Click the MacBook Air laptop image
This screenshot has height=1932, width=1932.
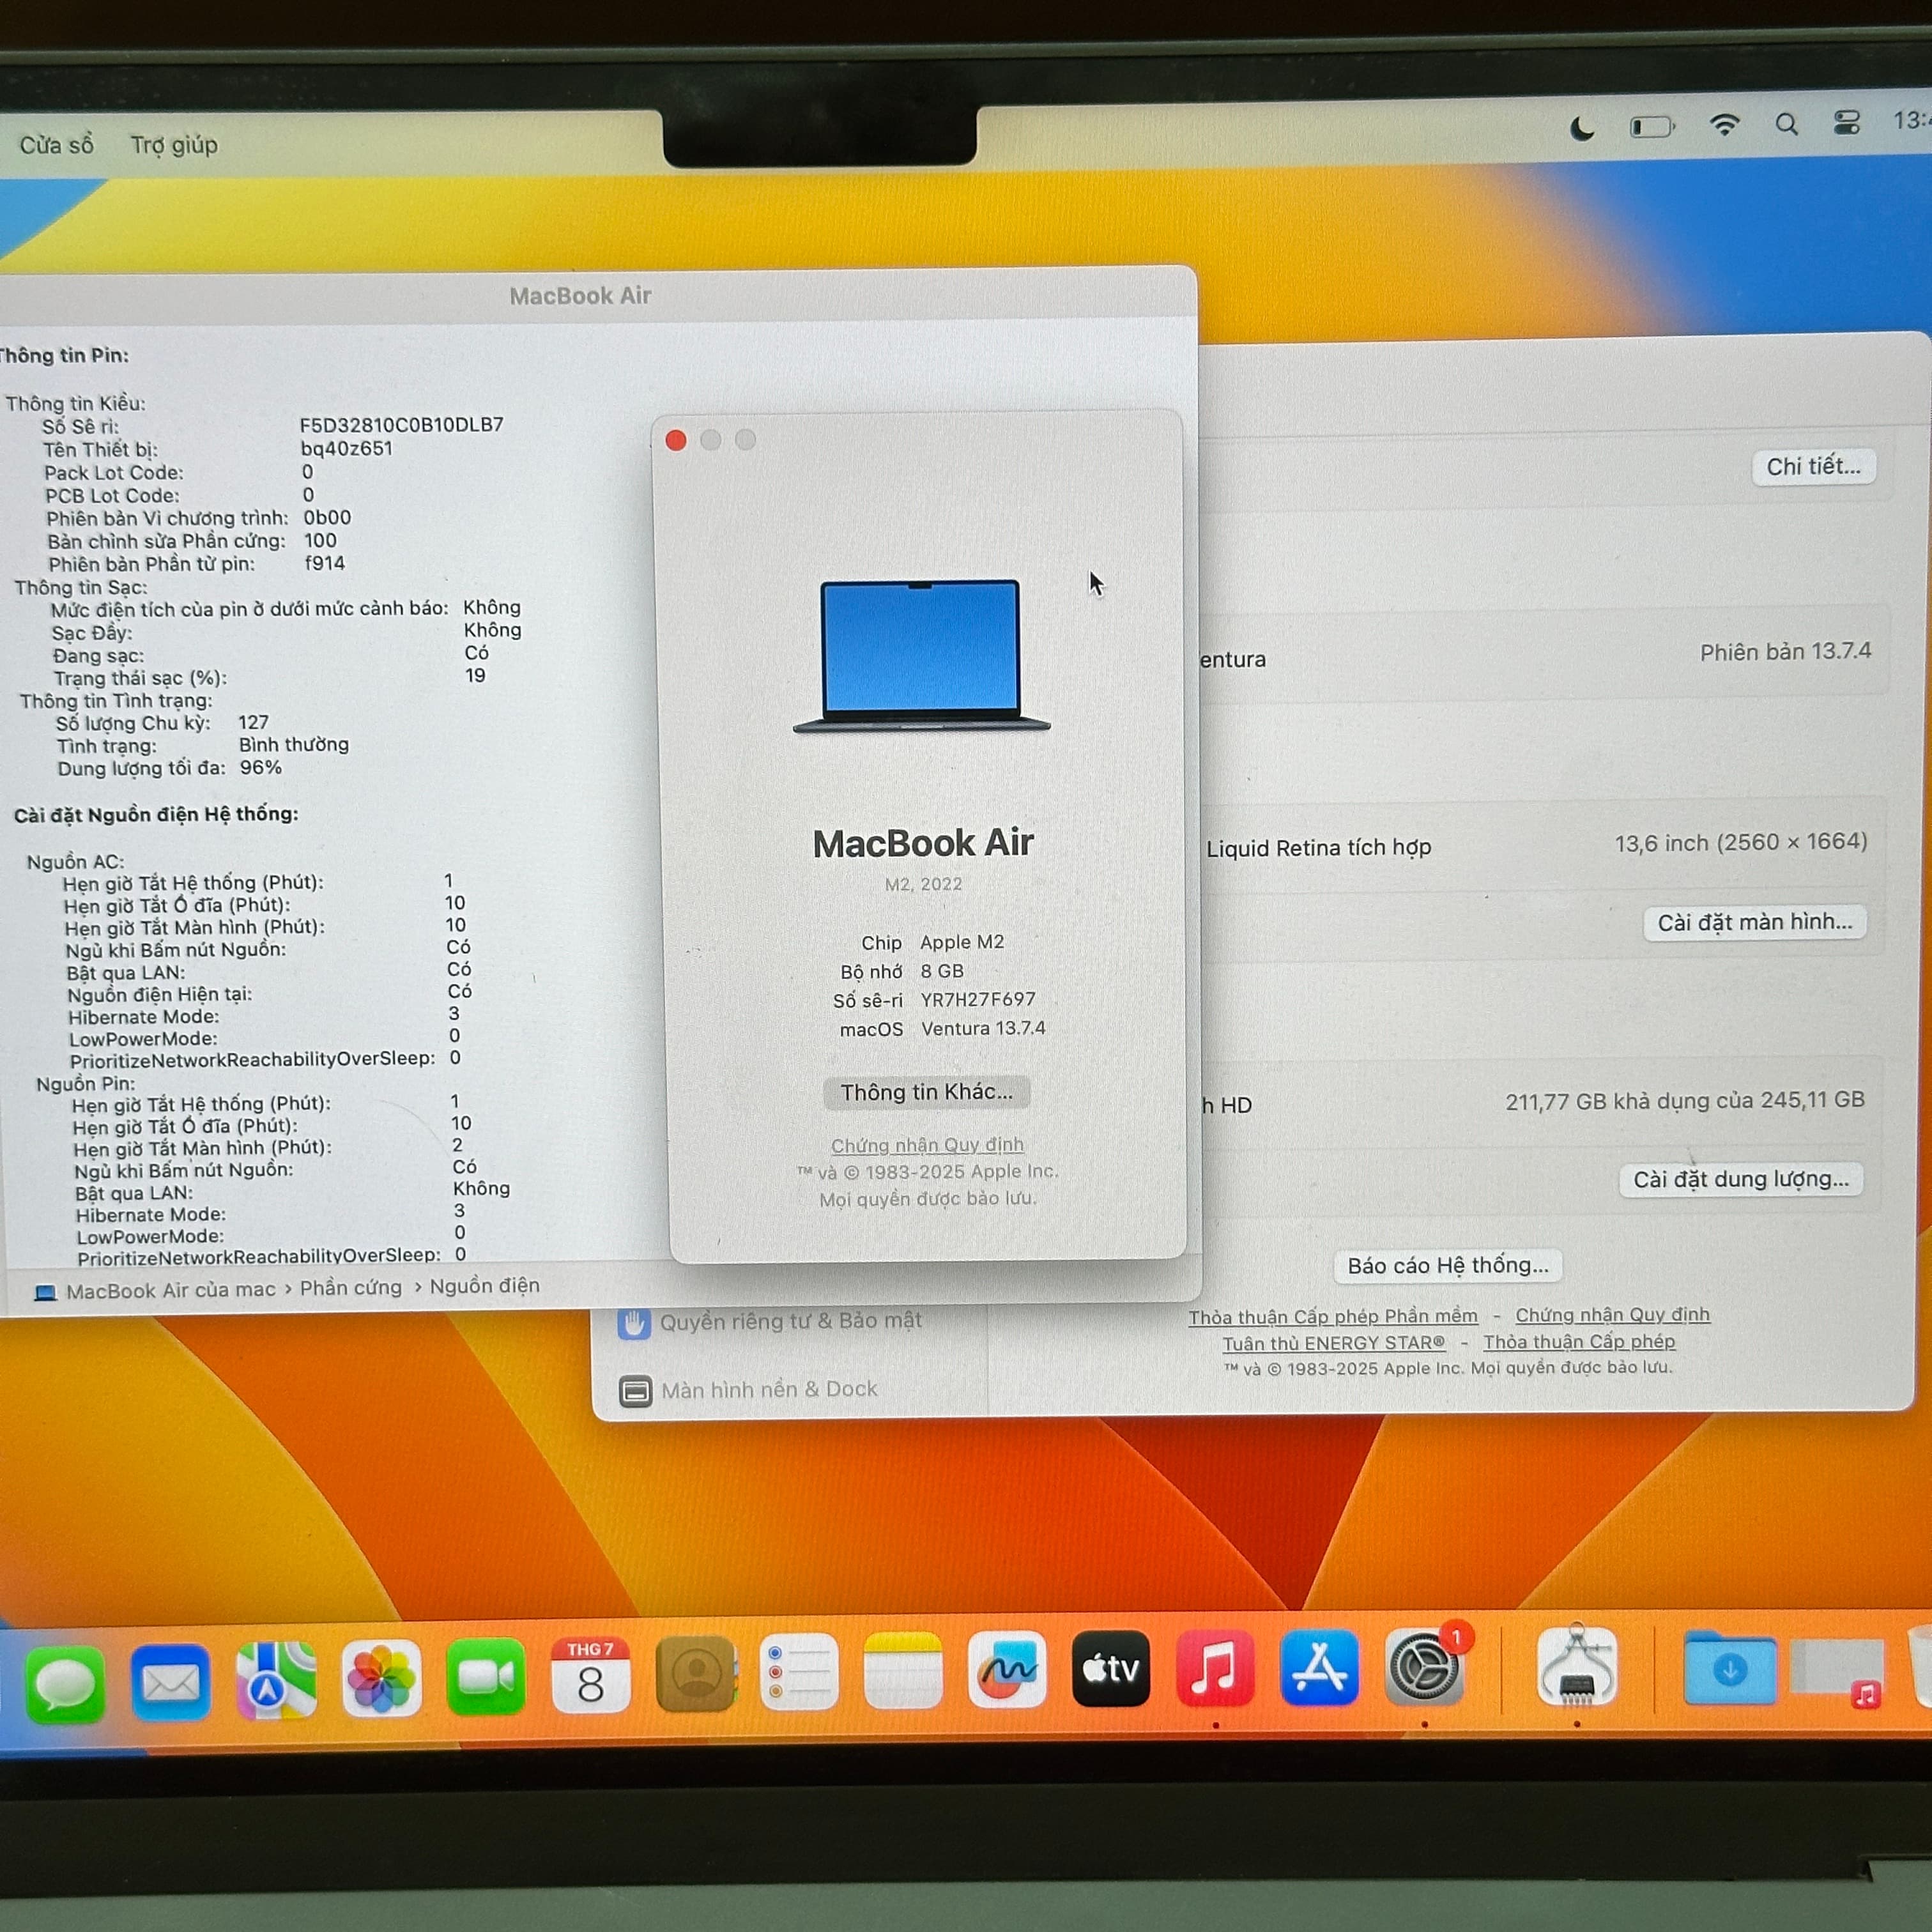(921, 656)
